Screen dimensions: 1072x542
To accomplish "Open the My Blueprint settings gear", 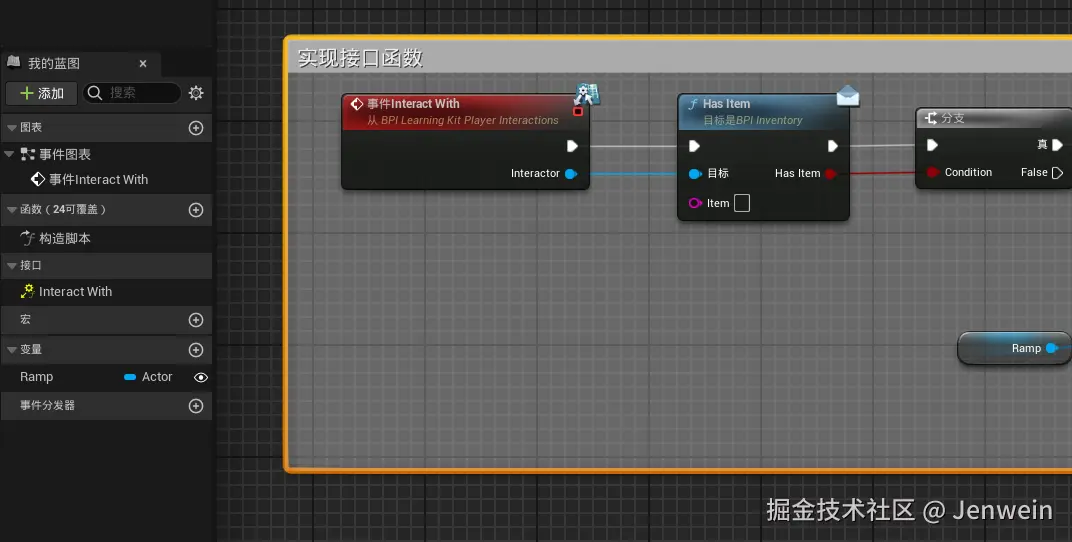I will point(196,93).
